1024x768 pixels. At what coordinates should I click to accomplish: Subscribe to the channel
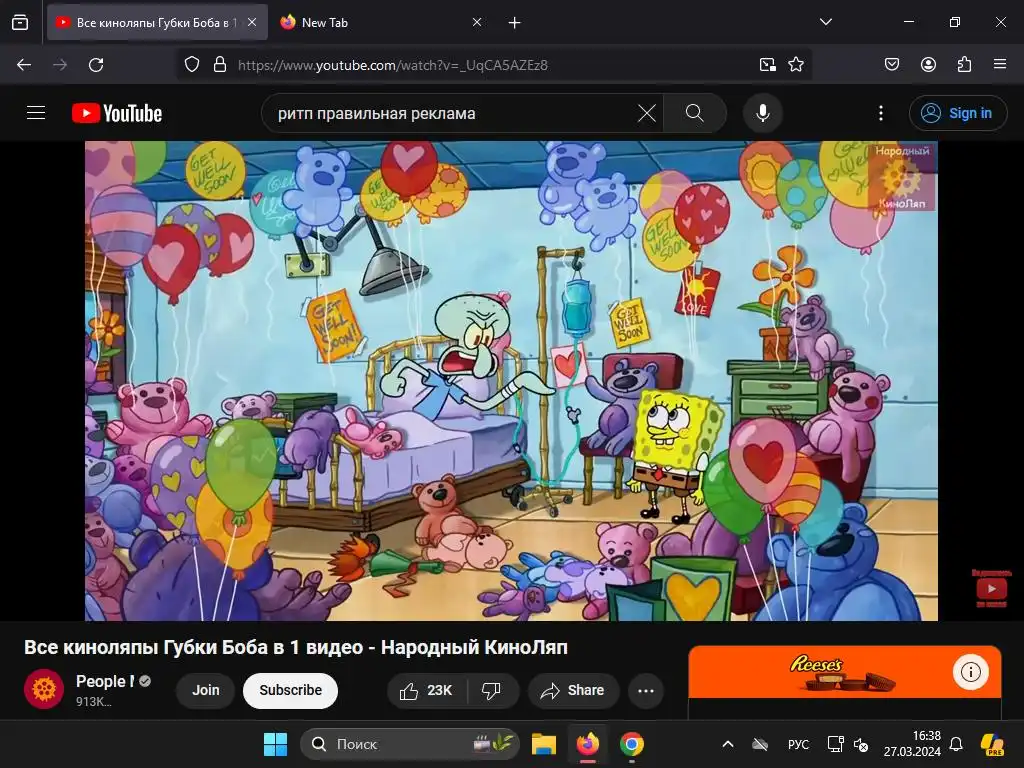point(291,690)
